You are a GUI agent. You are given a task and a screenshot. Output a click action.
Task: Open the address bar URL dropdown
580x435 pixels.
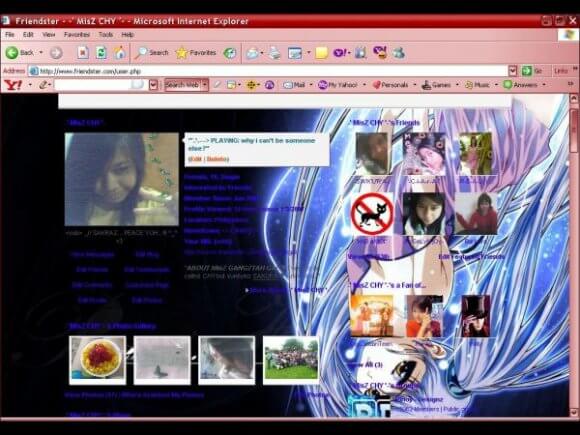tap(513, 71)
